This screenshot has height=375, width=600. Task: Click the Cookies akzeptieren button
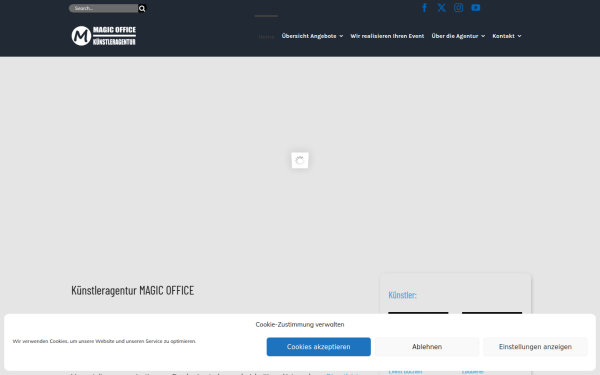click(x=318, y=347)
